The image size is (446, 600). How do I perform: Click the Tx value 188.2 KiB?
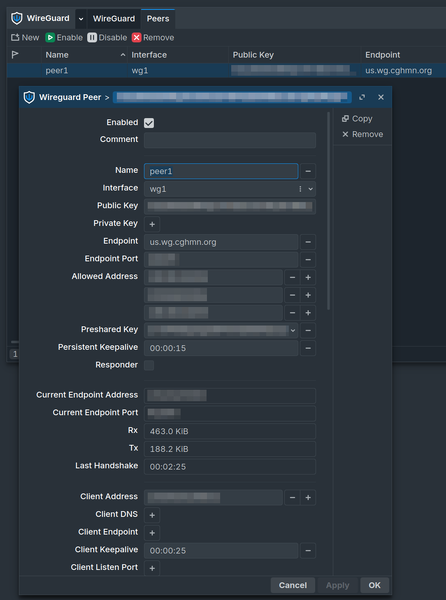click(230, 449)
